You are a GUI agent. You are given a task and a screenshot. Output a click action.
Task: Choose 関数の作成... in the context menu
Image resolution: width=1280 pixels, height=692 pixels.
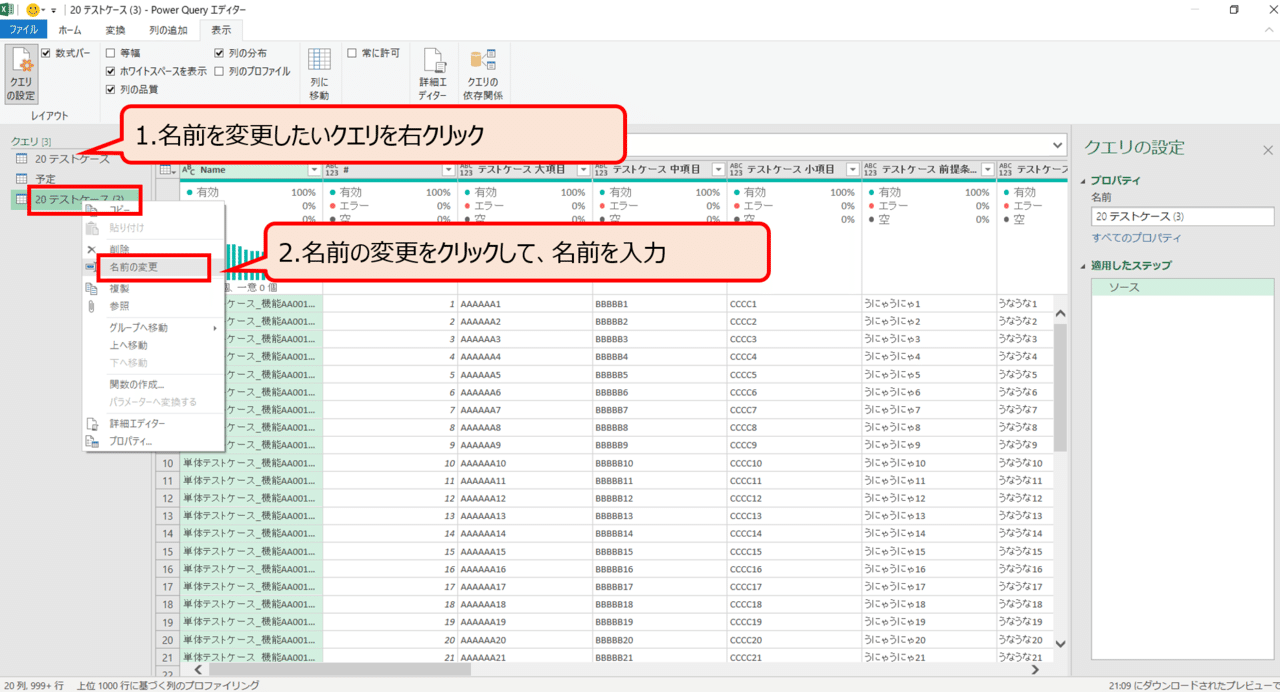[153, 384]
